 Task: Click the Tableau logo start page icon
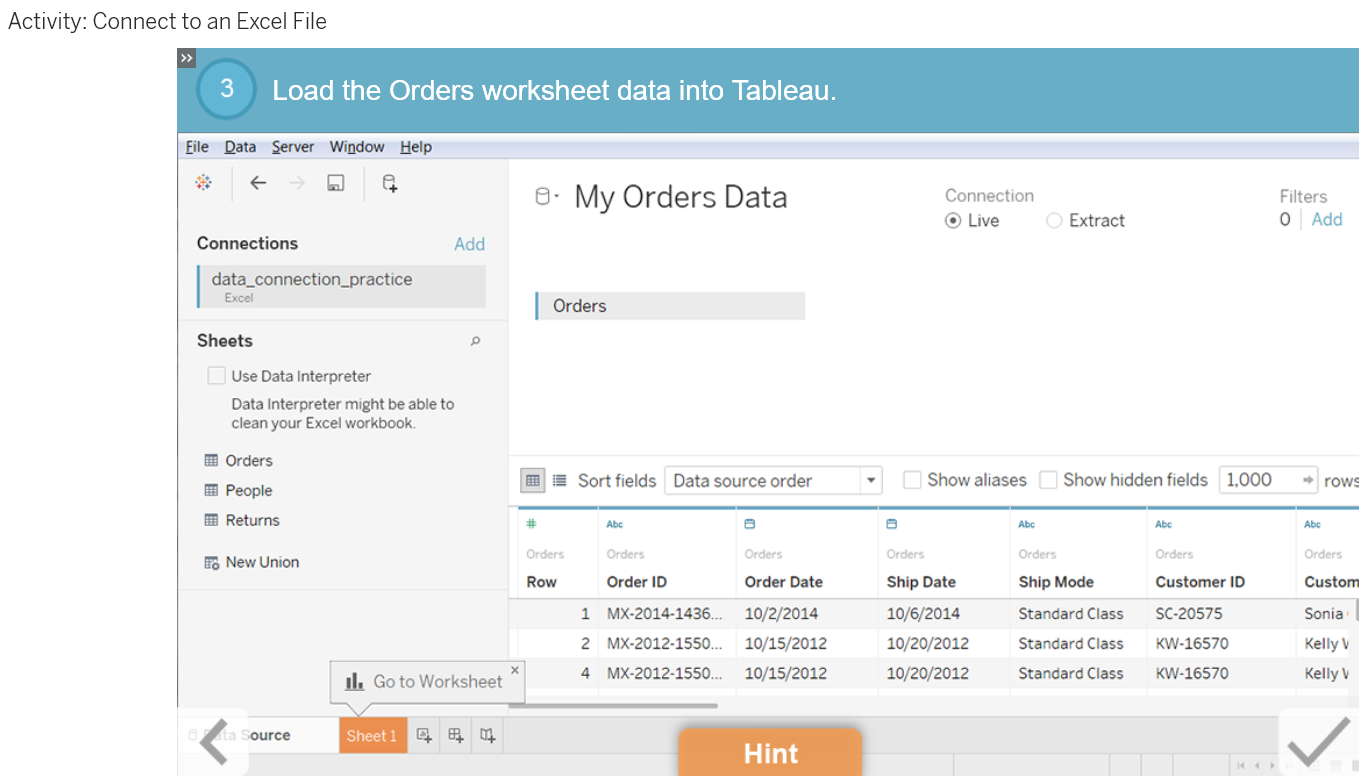pos(203,182)
